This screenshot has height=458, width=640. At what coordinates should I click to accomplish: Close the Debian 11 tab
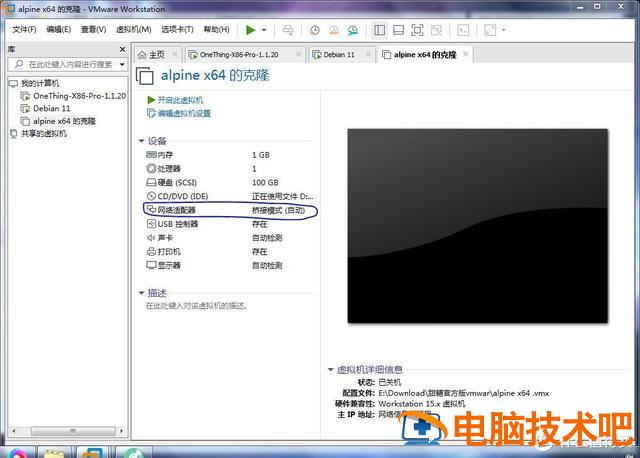(x=369, y=54)
